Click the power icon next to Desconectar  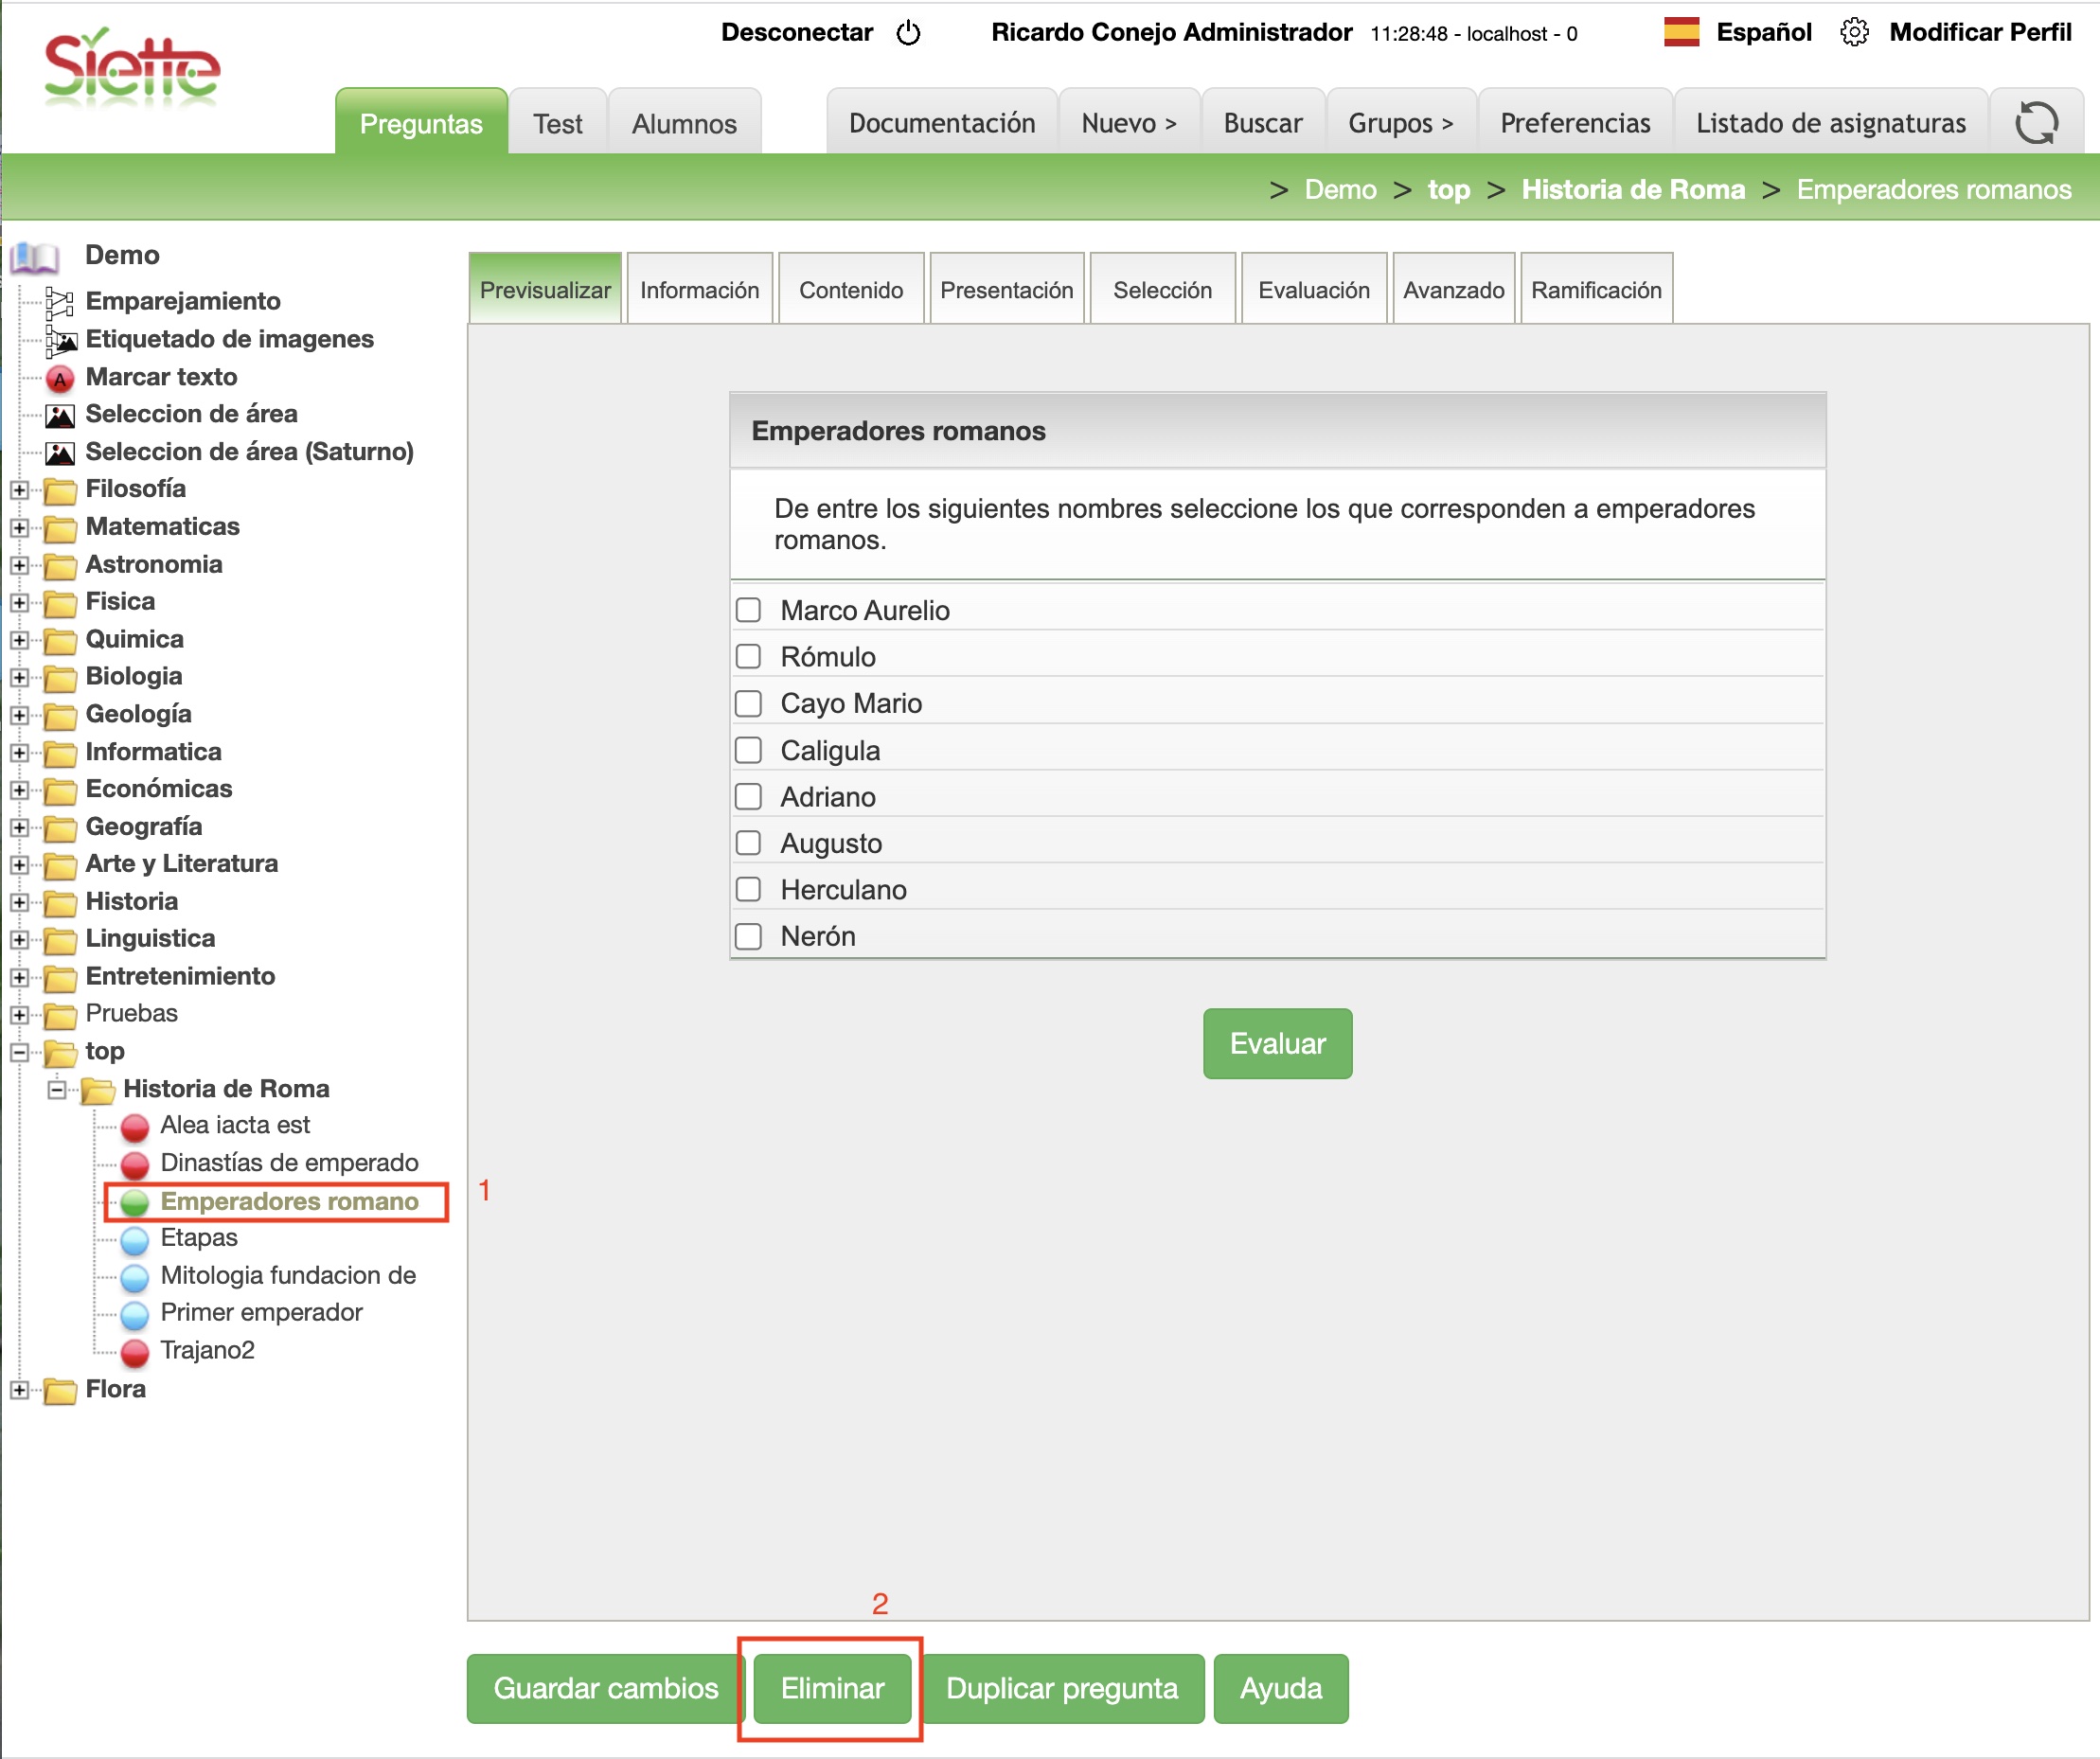click(x=908, y=33)
